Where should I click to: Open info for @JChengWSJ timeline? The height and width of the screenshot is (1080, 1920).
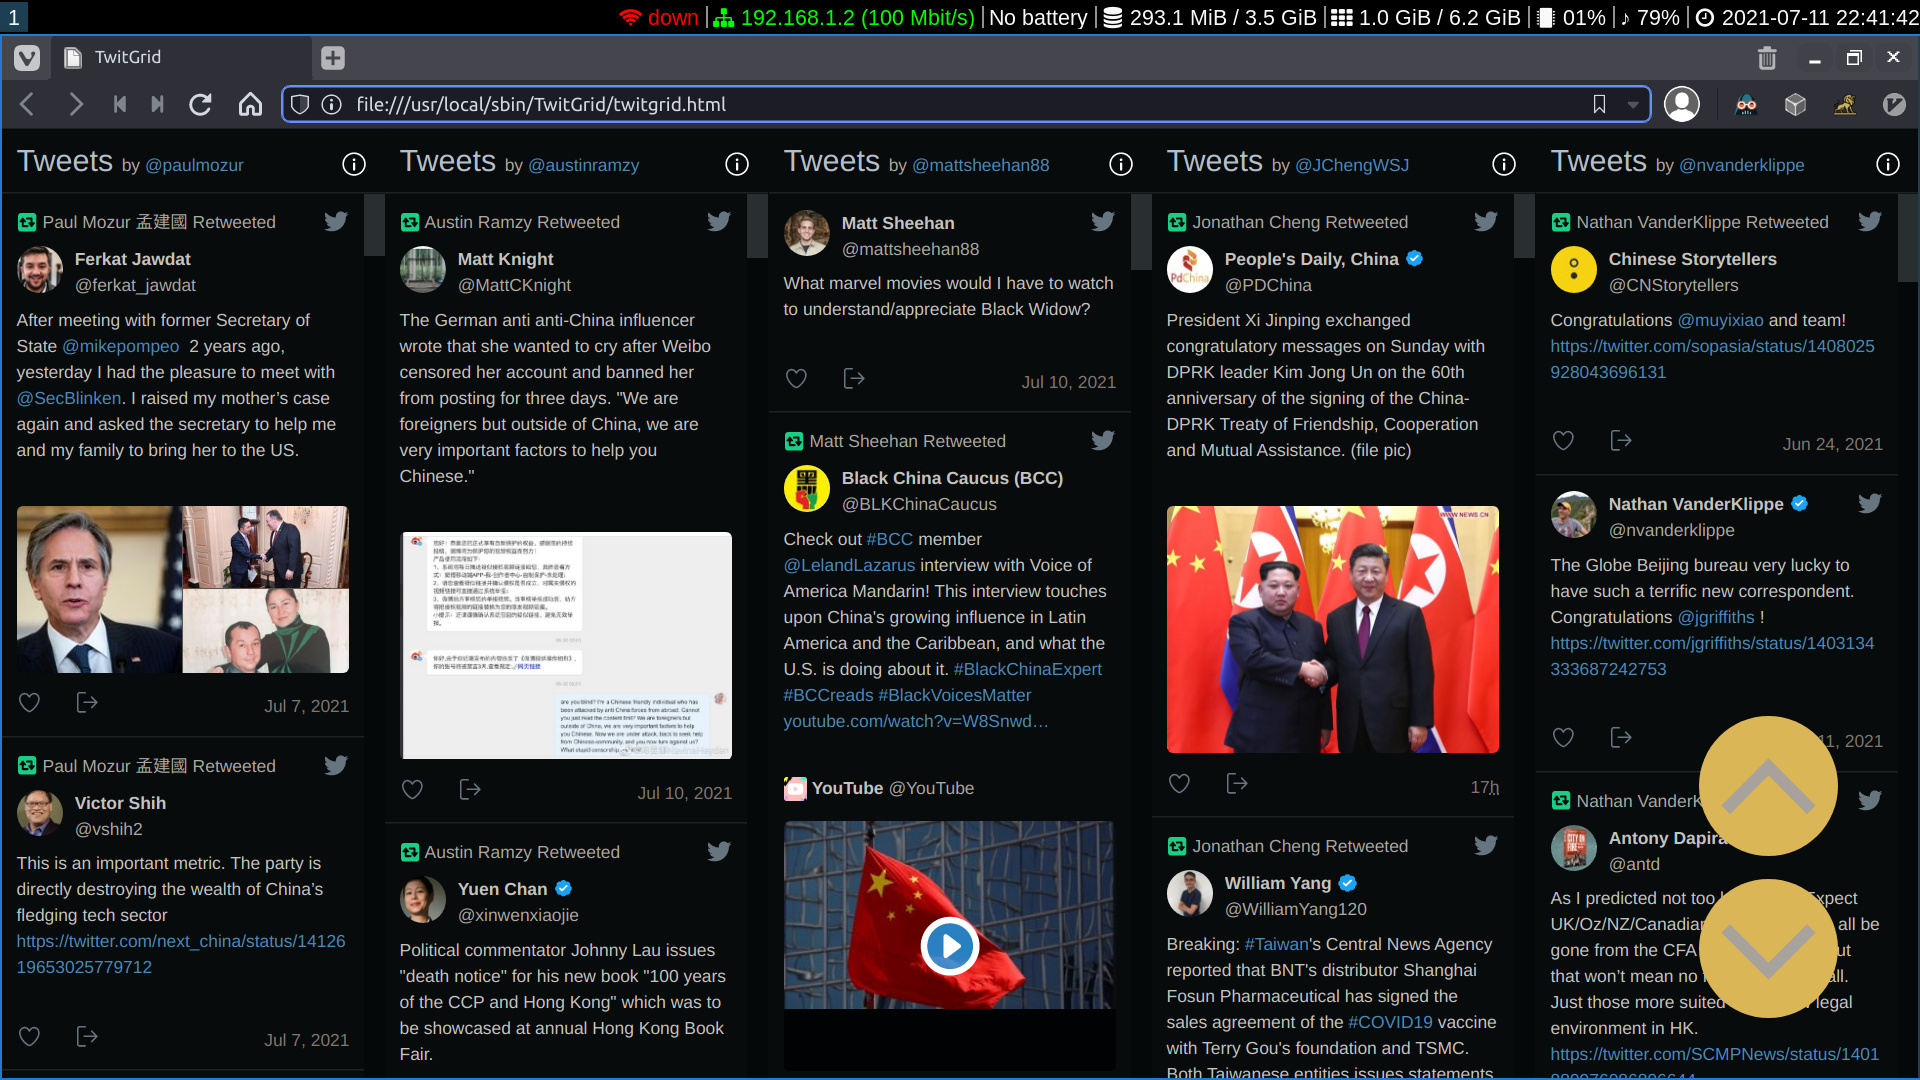[1504, 164]
